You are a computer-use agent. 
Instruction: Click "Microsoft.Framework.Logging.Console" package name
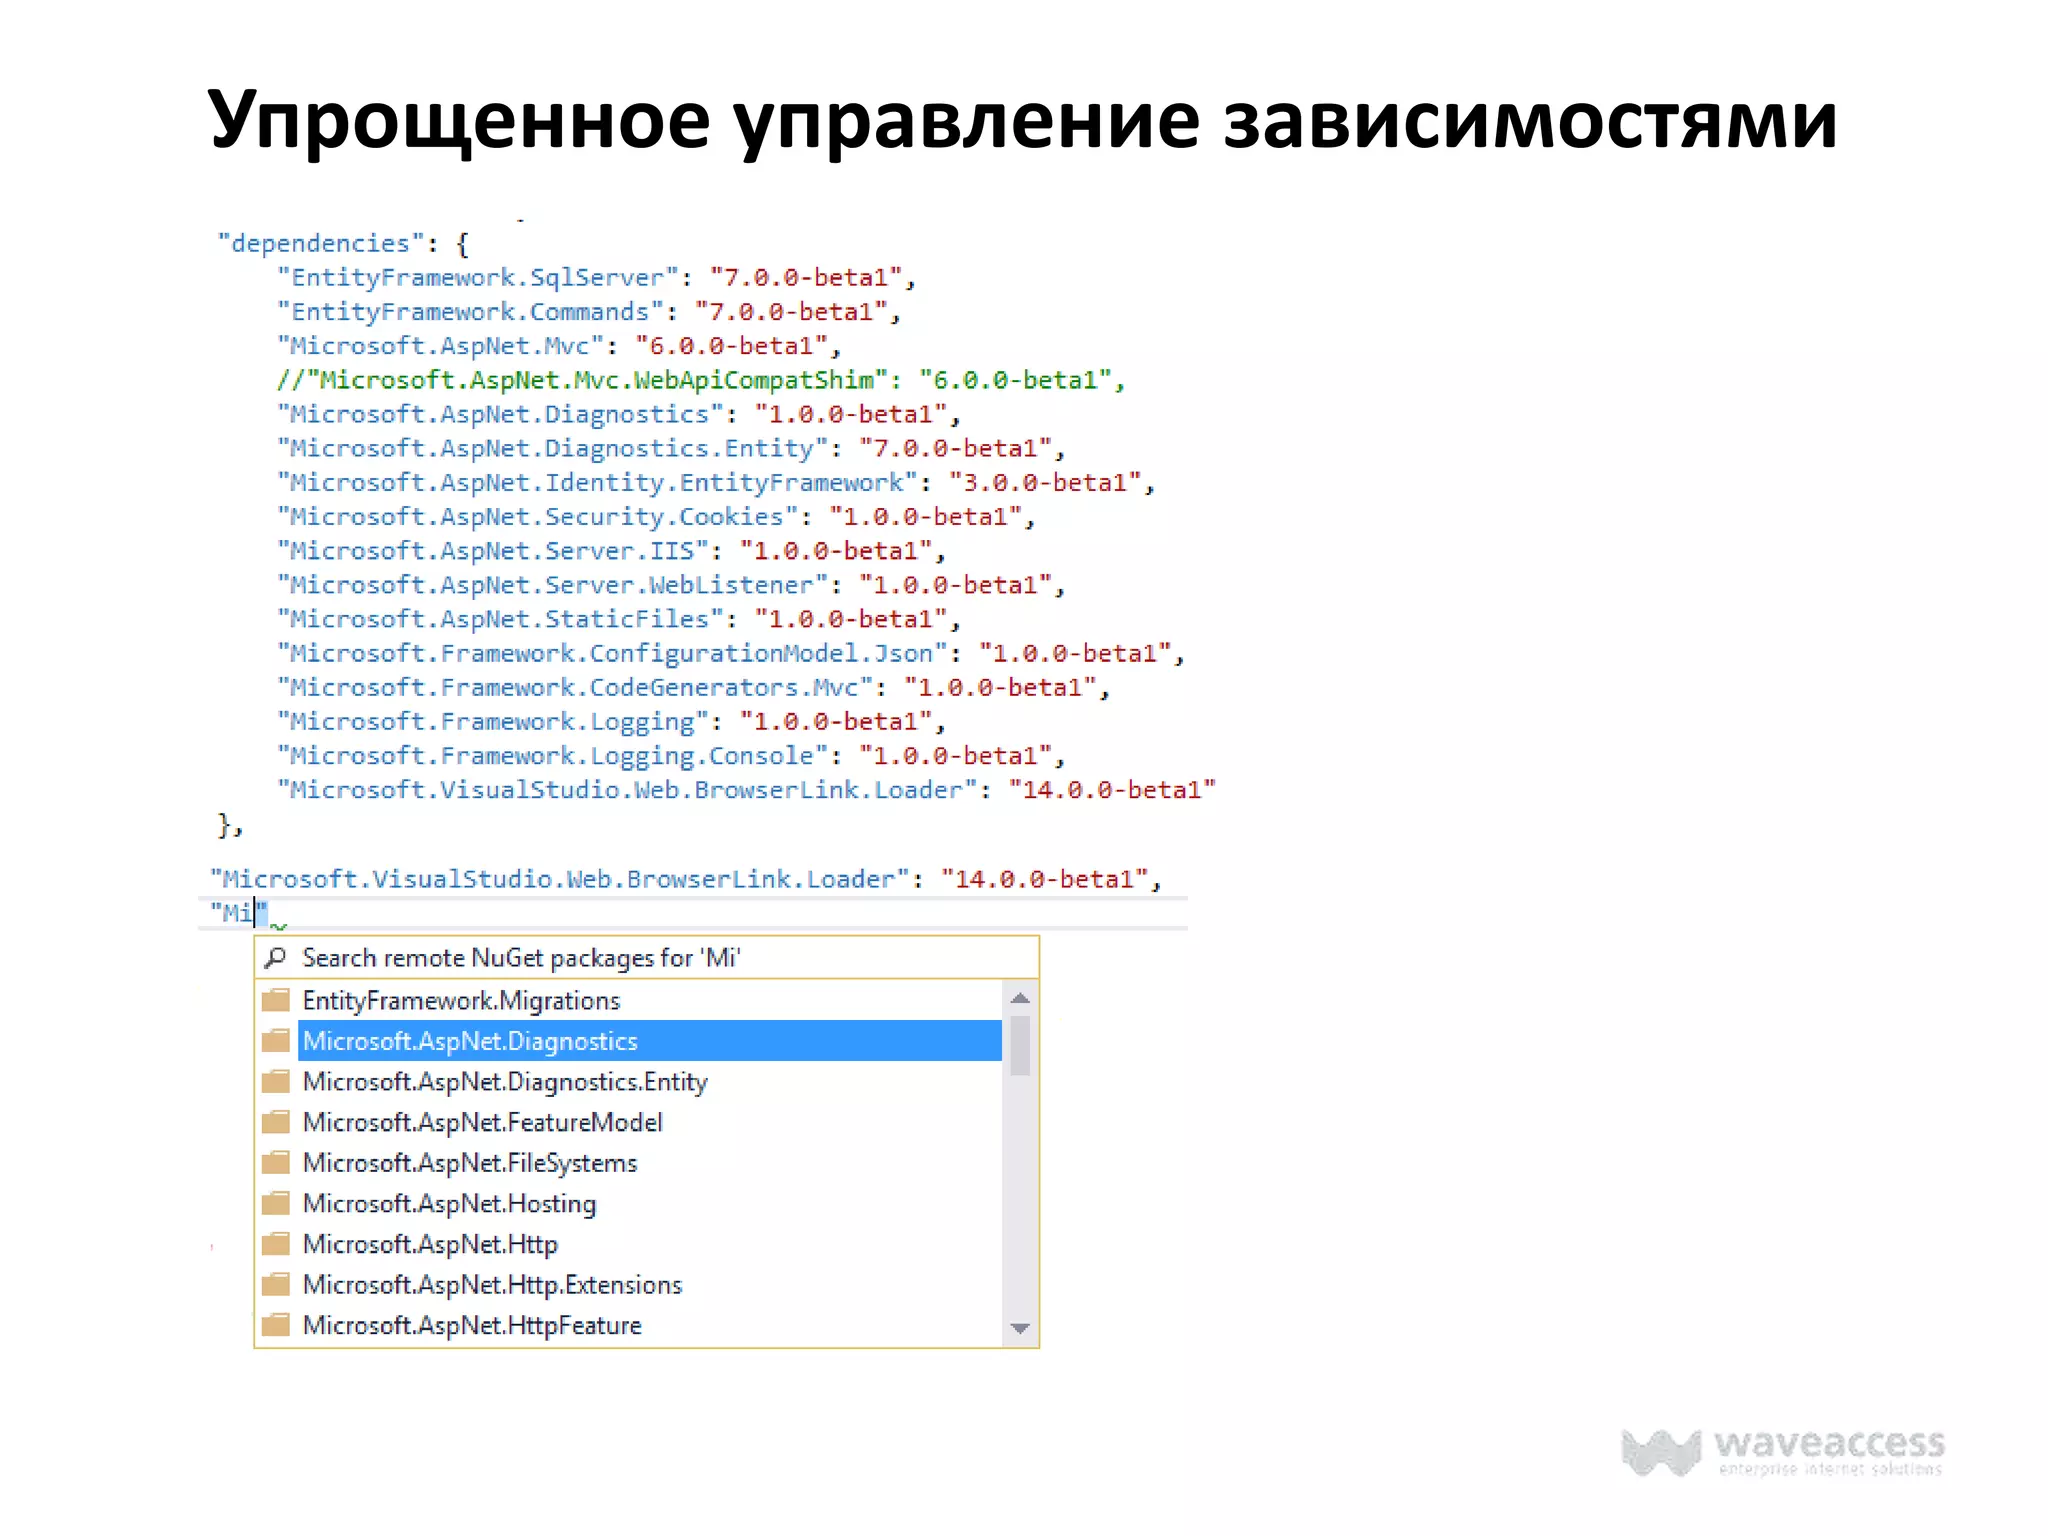tap(552, 755)
